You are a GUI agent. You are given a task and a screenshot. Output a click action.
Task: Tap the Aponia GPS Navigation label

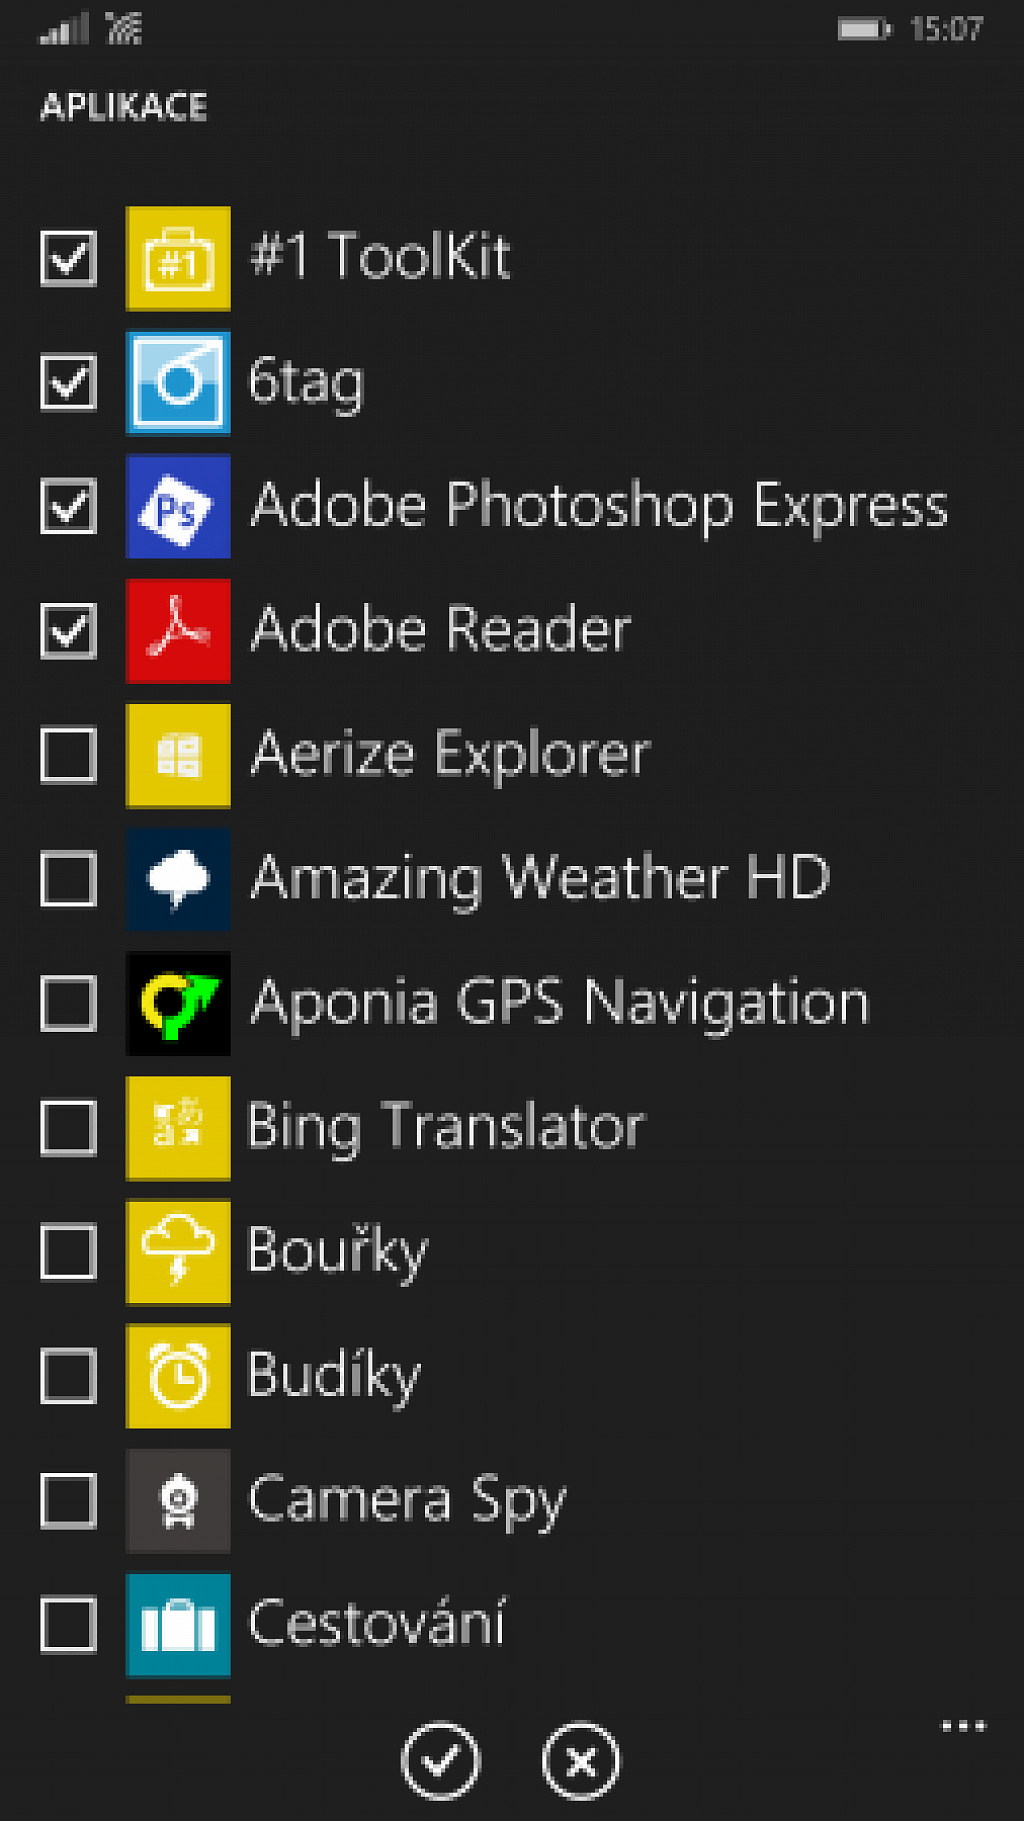(560, 1003)
